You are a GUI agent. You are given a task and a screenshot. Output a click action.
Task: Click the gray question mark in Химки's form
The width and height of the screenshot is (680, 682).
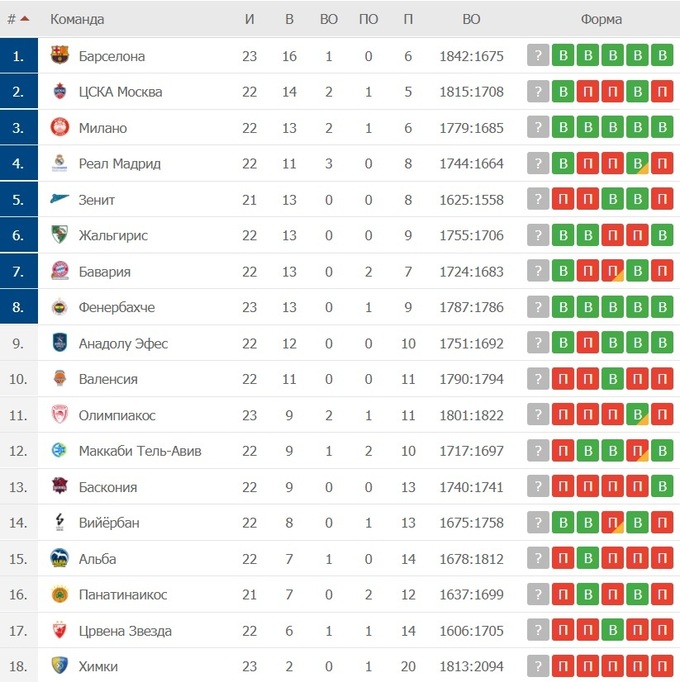coord(538,666)
